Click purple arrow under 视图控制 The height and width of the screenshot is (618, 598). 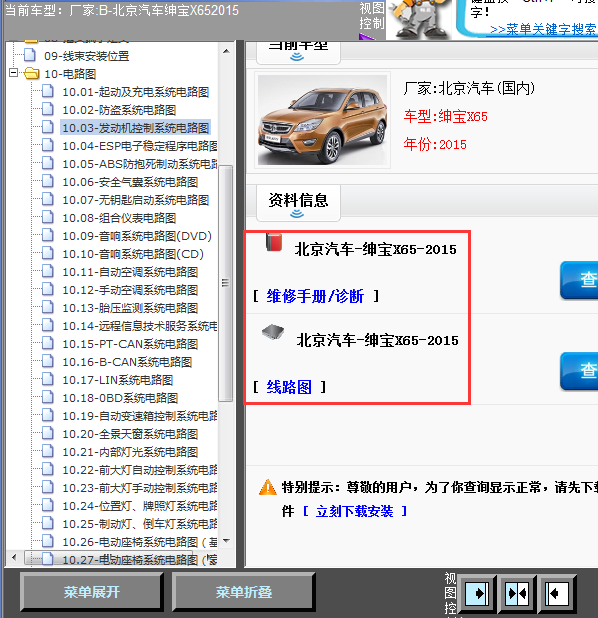[x=367, y=37]
